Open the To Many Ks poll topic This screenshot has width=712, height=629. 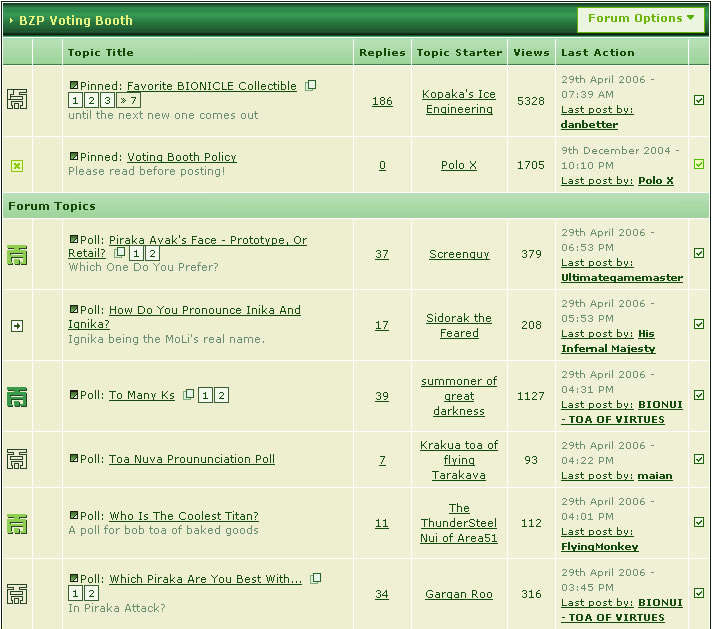click(x=142, y=395)
